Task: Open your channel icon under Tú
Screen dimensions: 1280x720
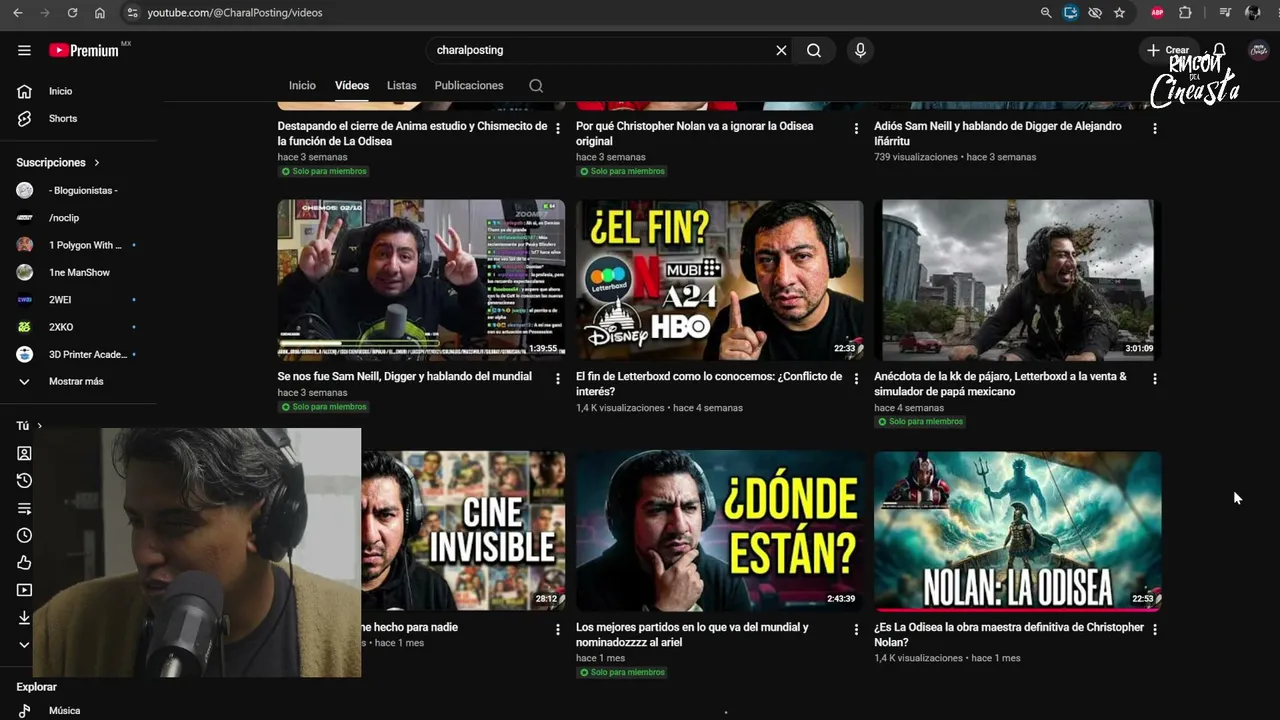Action: coord(25,453)
